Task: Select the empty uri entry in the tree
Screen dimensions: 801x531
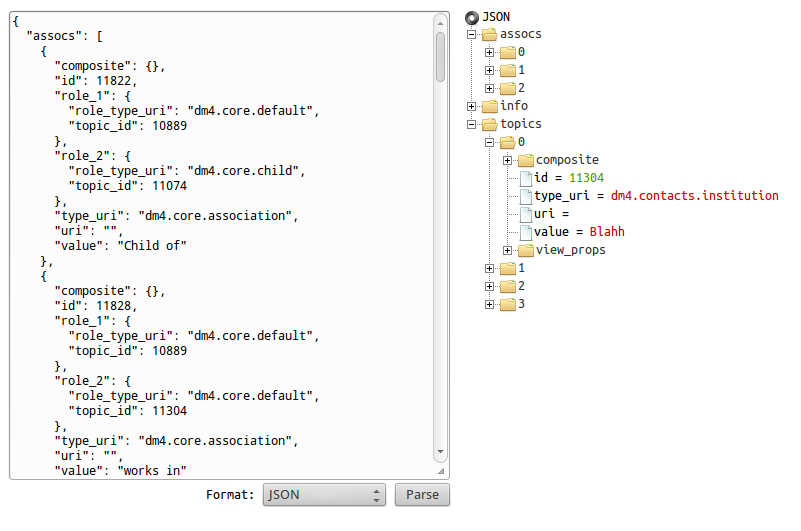Action: pyautogui.click(x=551, y=214)
